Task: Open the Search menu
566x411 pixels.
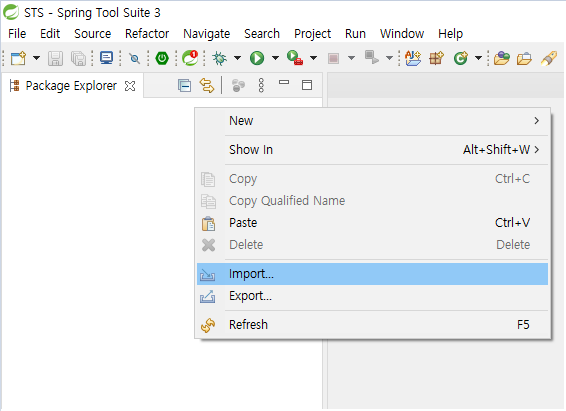Action: click(x=262, y=34)
